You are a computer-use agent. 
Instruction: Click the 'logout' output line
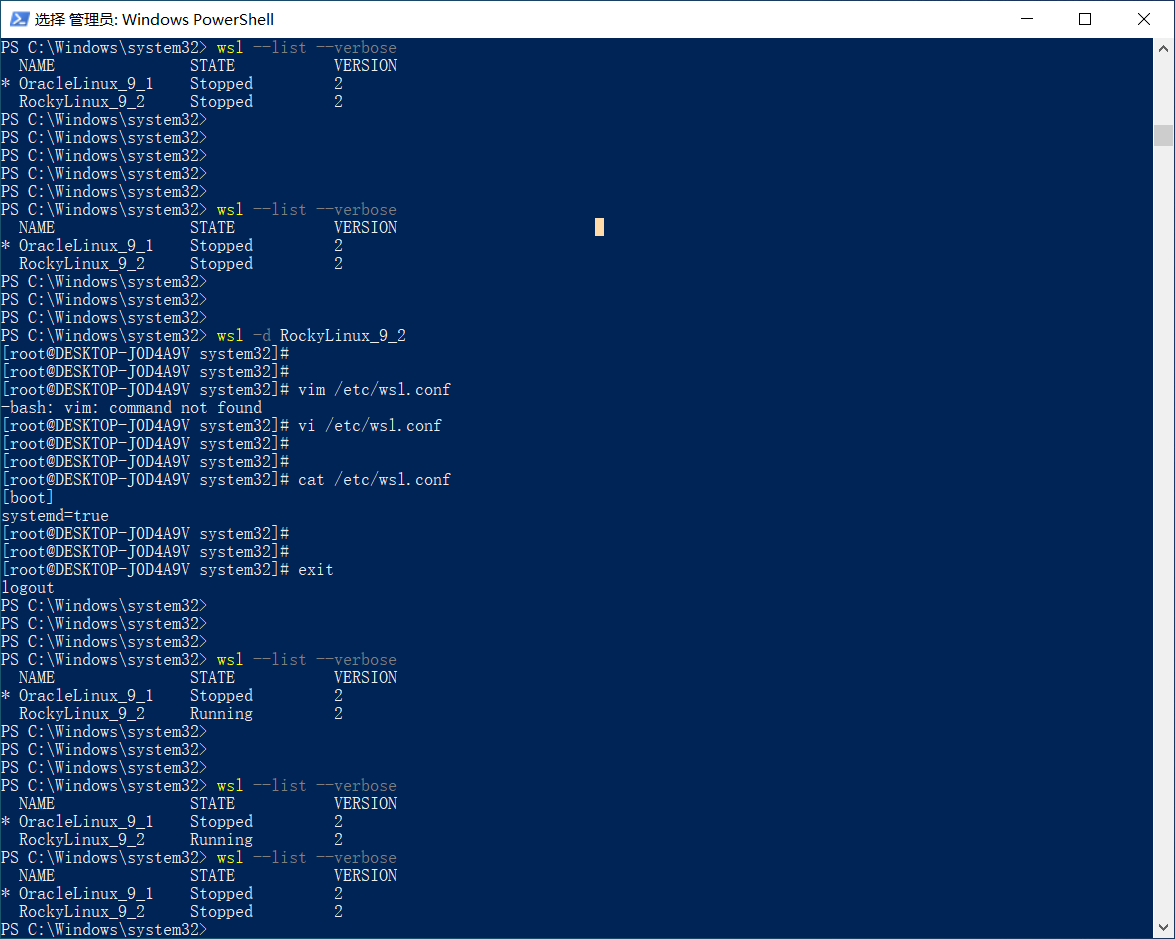[x=28, y=588]
